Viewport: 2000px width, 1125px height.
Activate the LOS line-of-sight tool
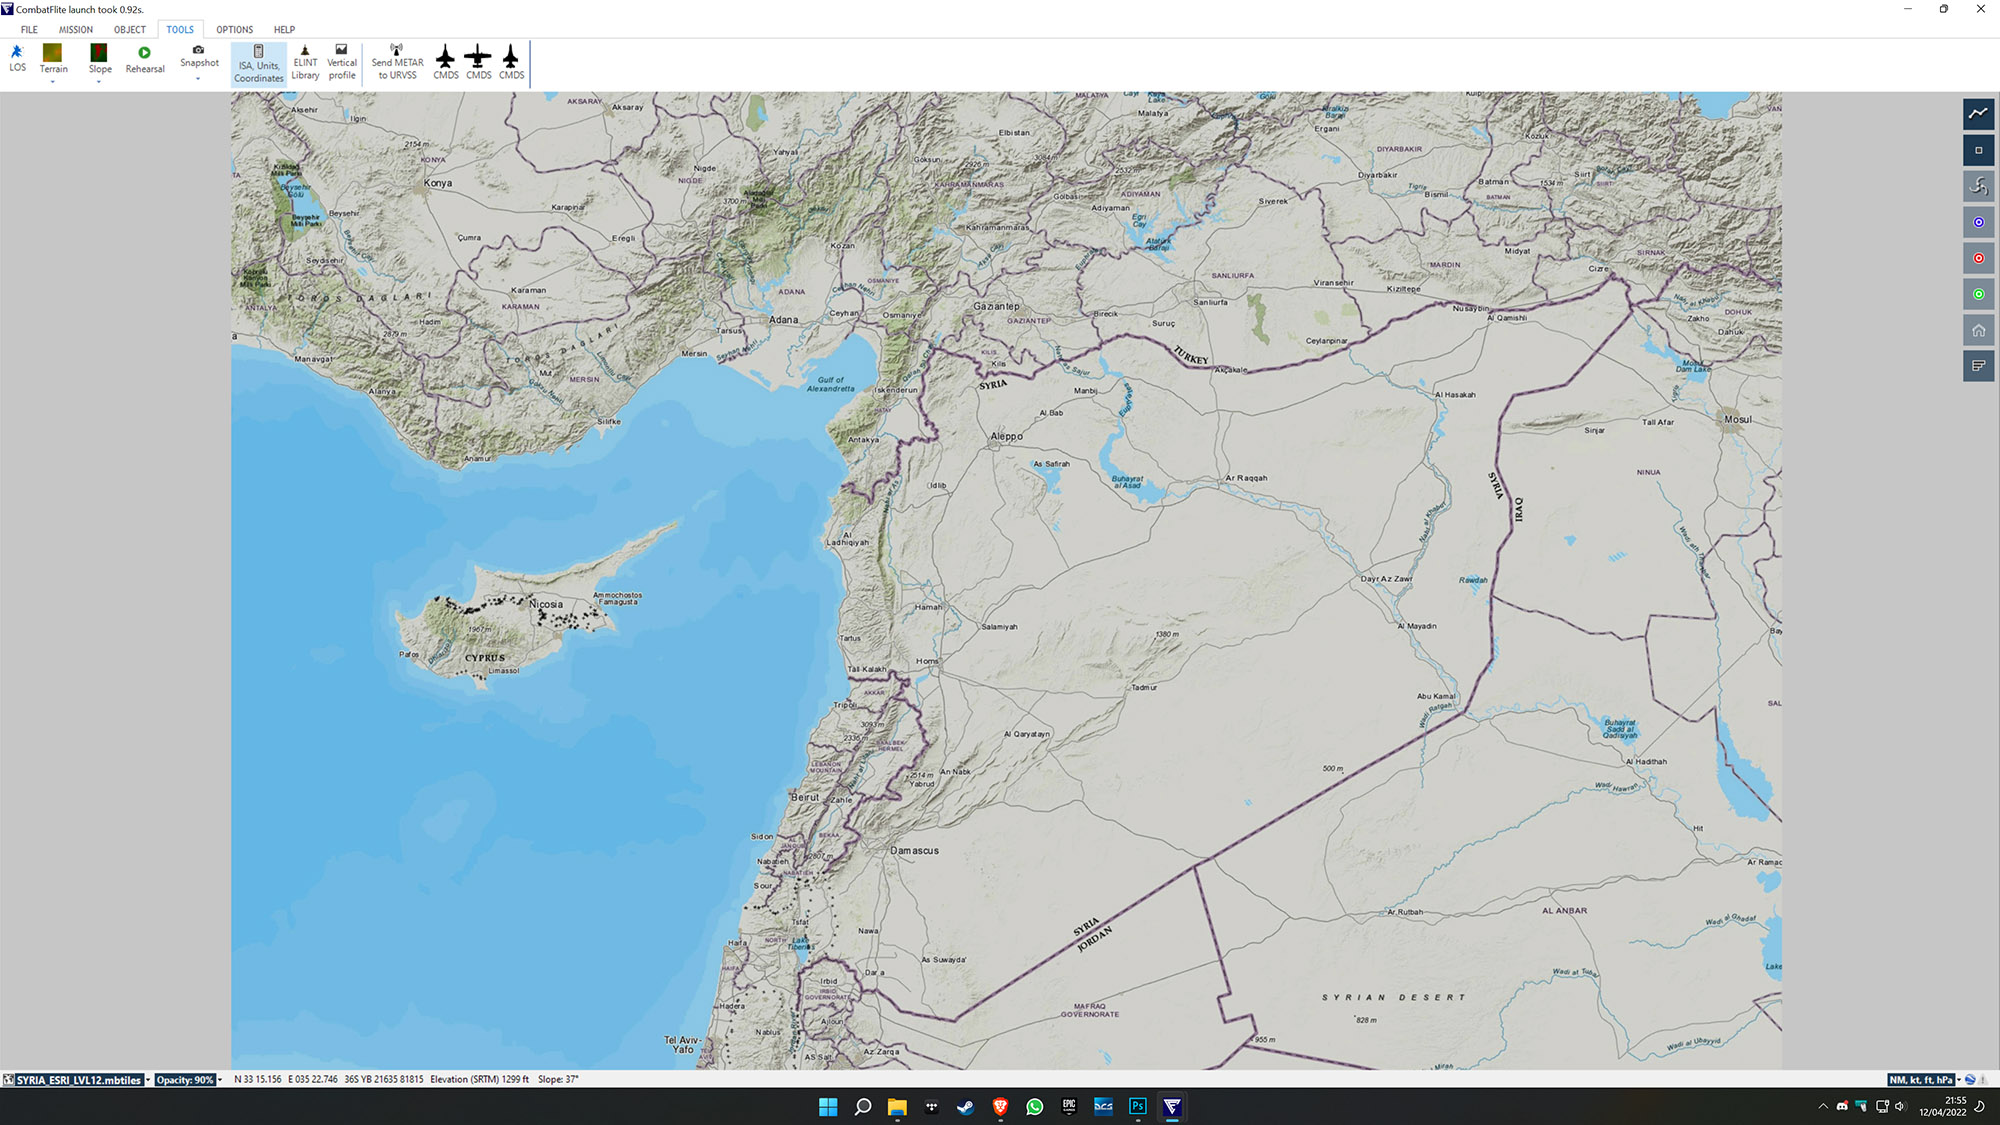click(x=17, y=59)
